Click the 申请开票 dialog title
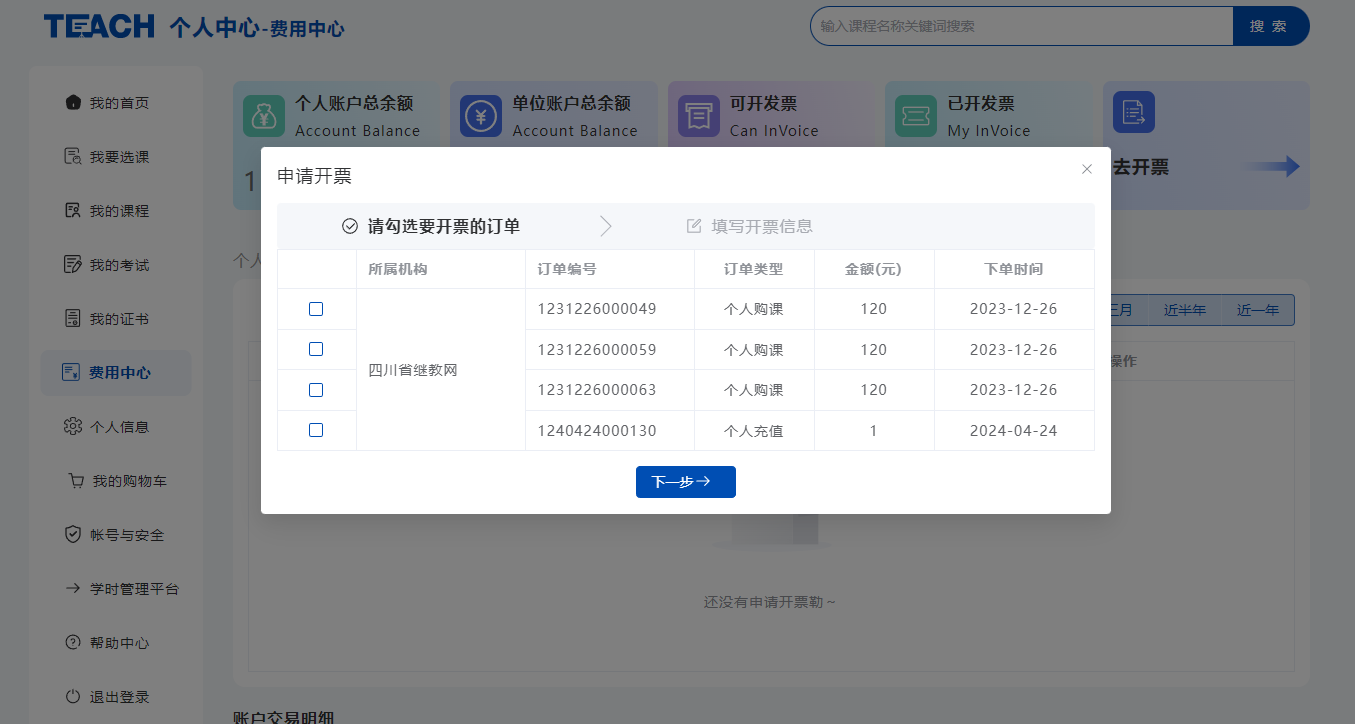The image size is (1355, 724). [x=314, y=177]
